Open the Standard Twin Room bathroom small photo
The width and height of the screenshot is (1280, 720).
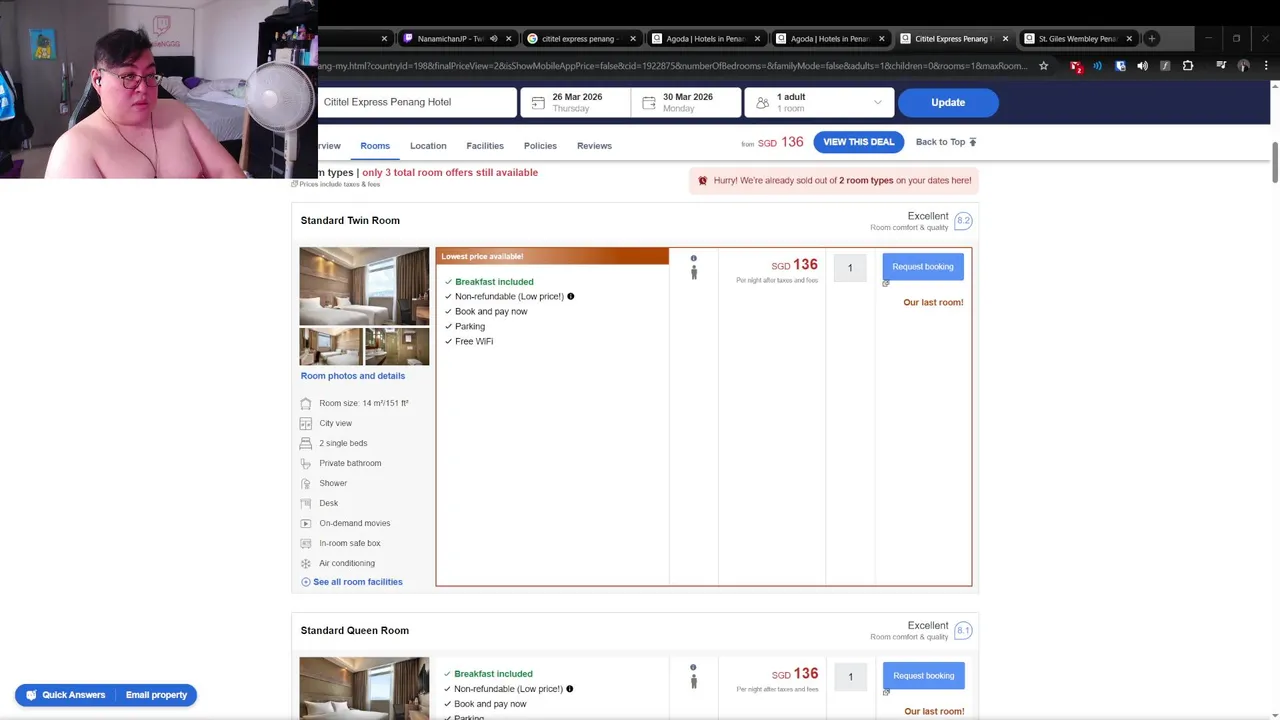(x=397, y=346)
